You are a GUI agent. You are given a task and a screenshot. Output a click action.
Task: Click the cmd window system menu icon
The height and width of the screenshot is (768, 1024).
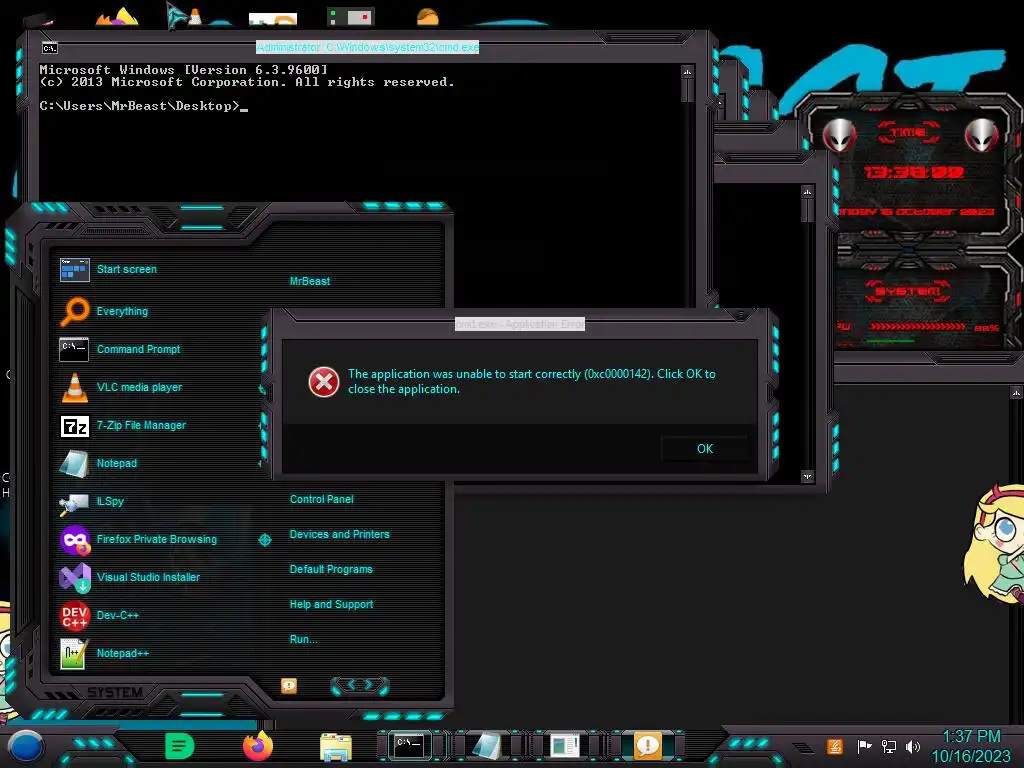click(50, 48)
